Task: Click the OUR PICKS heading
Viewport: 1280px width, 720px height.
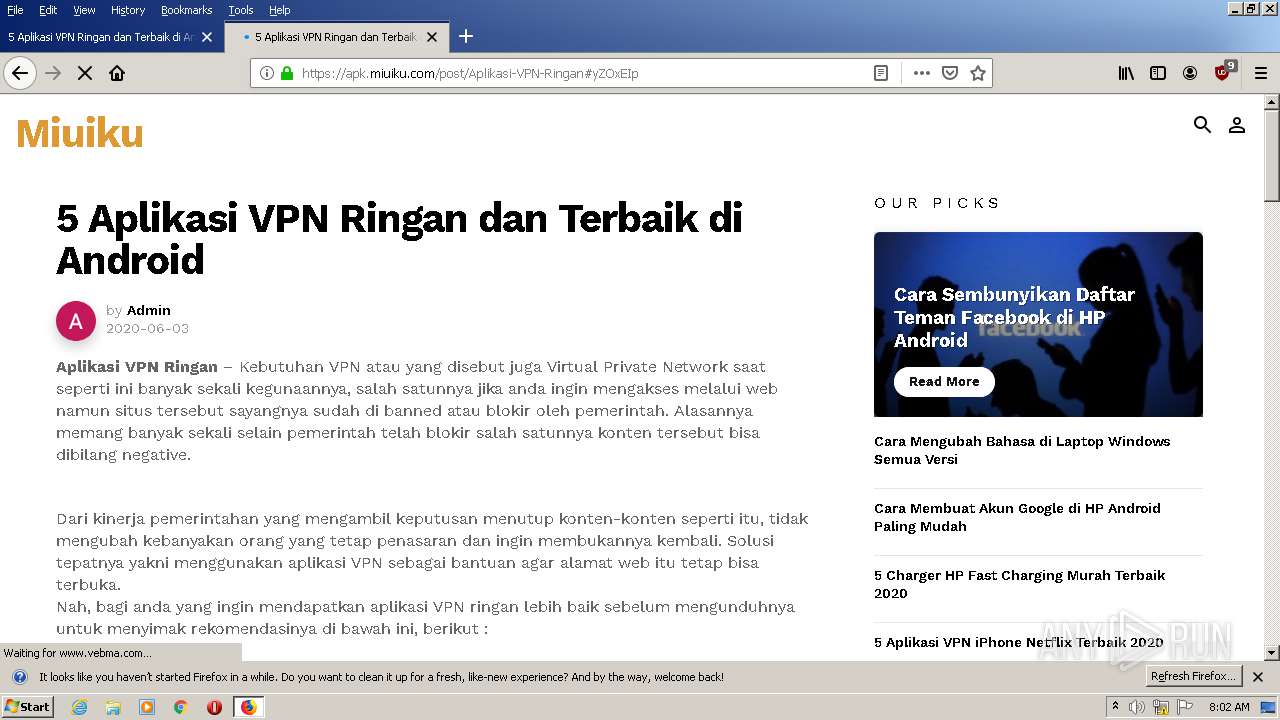Action: [937, 203]
